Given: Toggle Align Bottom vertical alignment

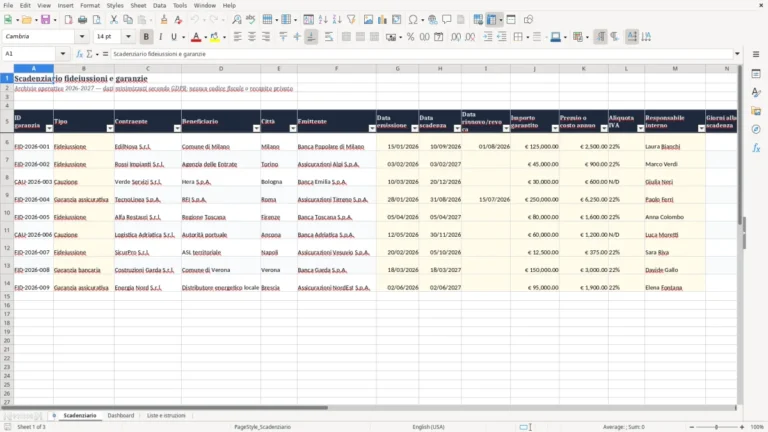Looking at the screenshot, I should (x=311, y=37).
